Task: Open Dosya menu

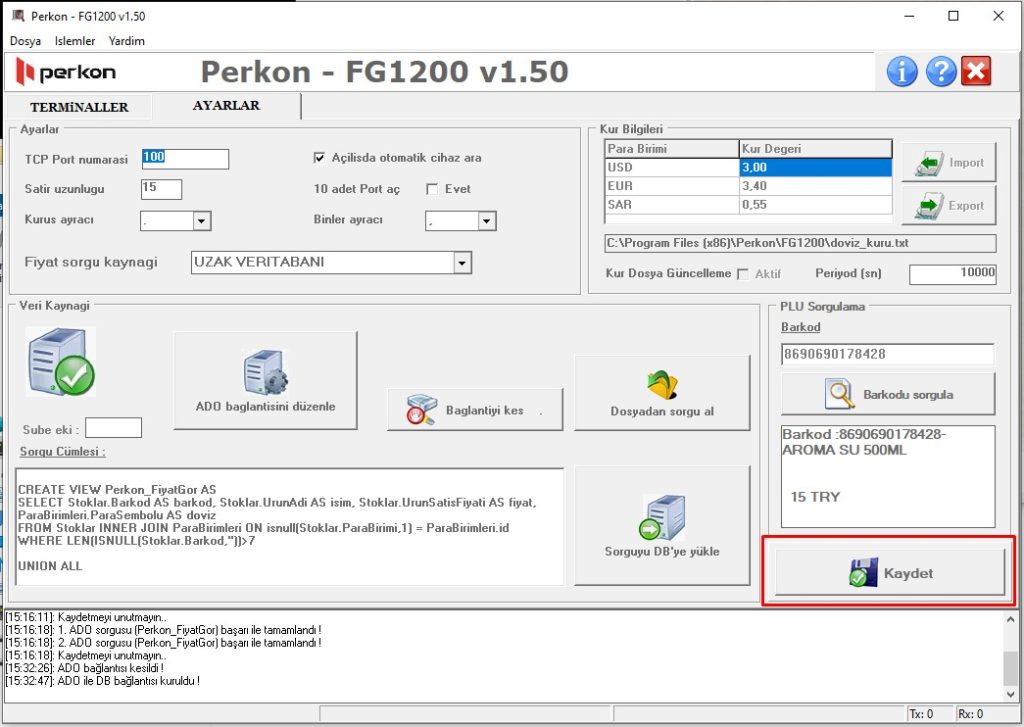Action: tap(25, 40)
